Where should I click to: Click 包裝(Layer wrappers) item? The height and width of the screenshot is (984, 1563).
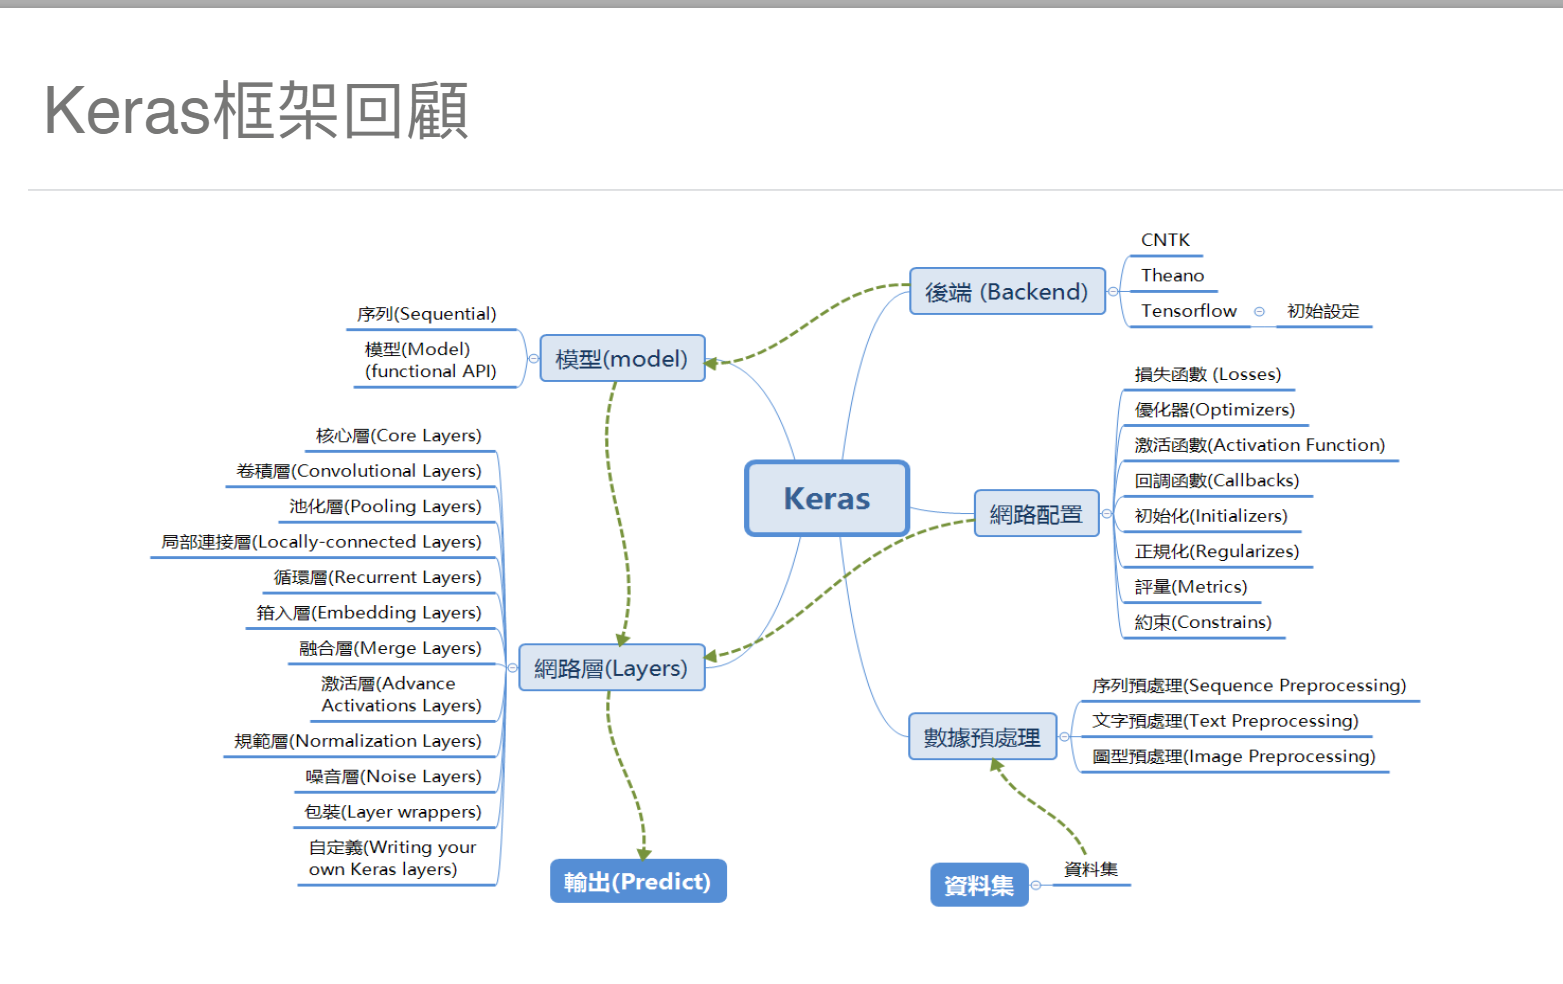click(x=392, y=812)
